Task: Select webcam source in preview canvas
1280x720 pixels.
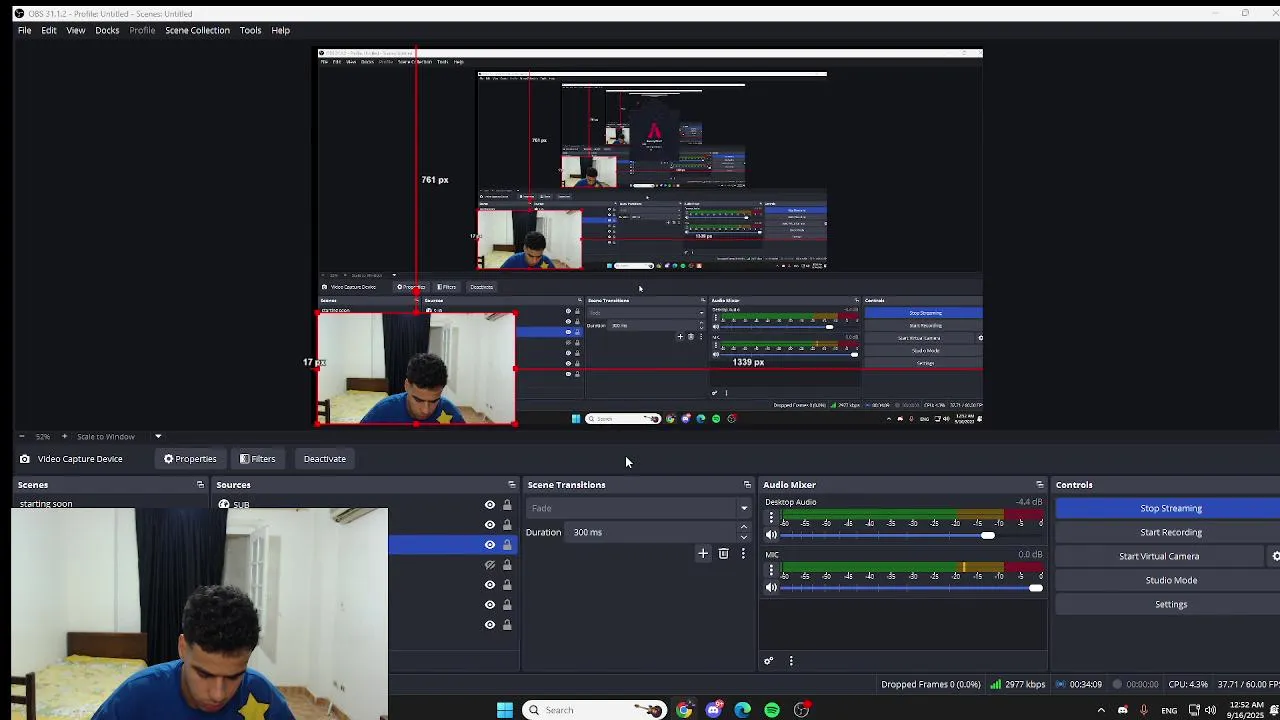Action: 416,368
